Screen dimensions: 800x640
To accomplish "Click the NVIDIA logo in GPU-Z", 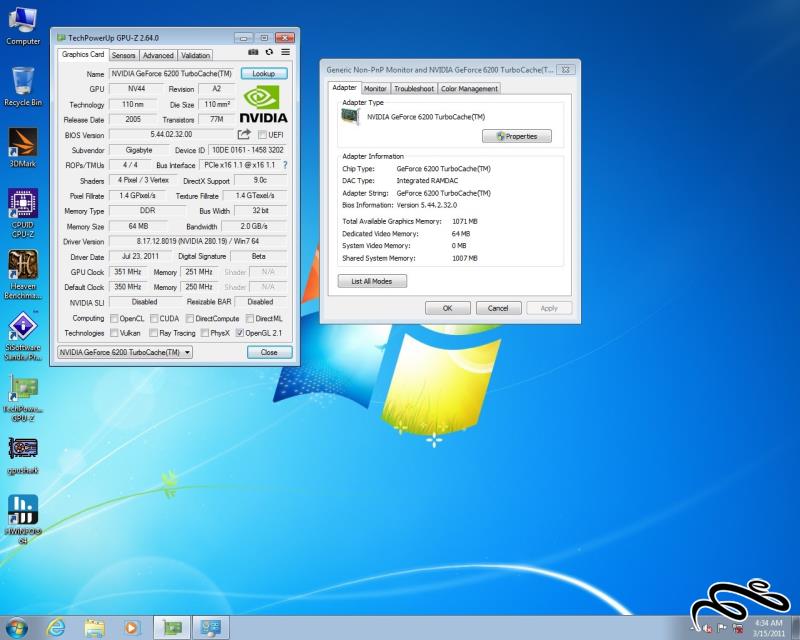I will tap(264, 104).
